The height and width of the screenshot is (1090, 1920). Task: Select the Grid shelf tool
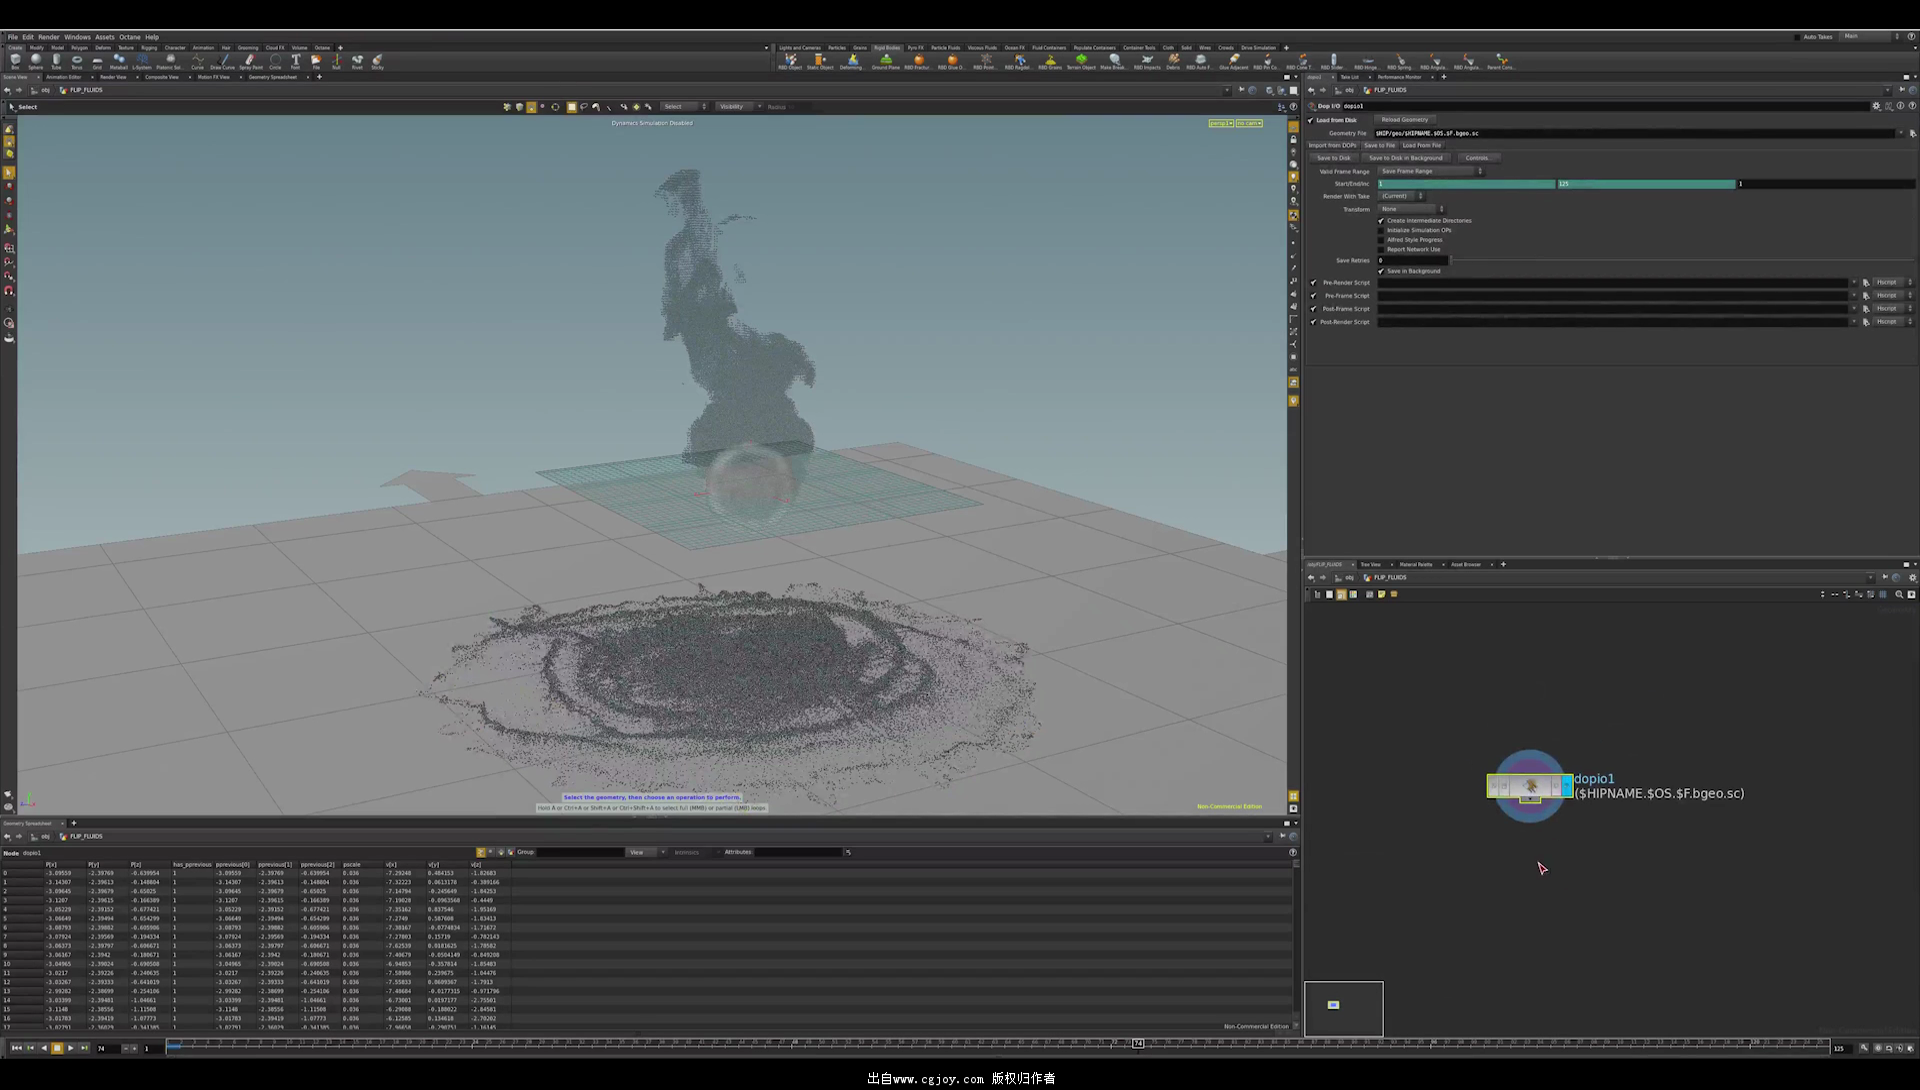click(97, 61)
